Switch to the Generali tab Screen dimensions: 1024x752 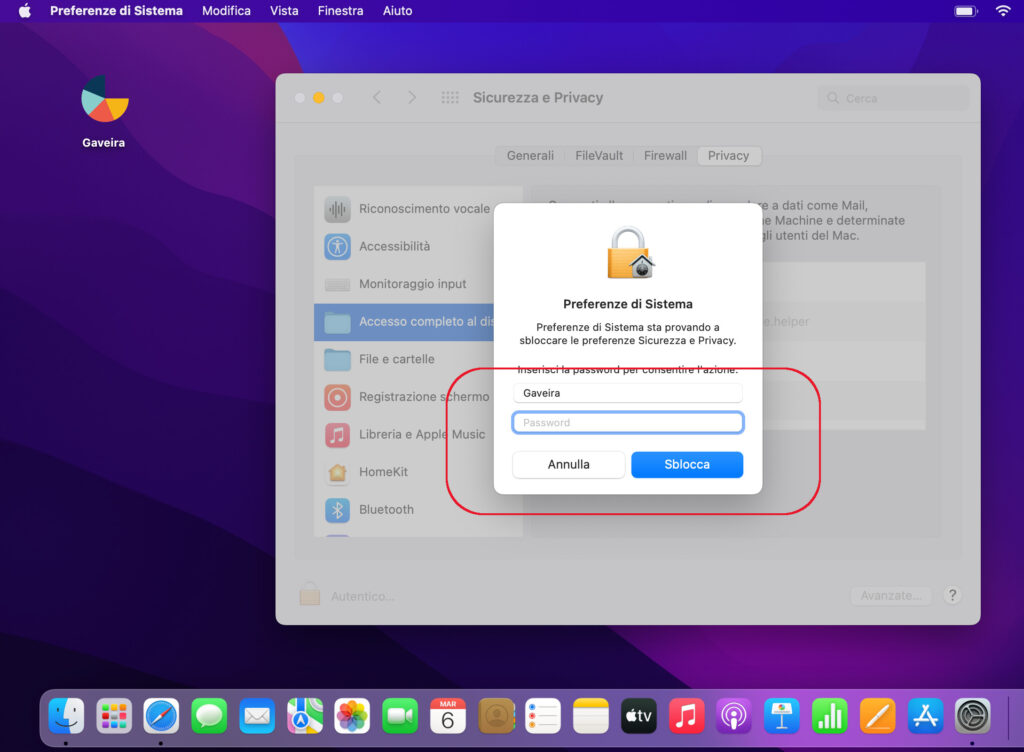pos(530,155)
